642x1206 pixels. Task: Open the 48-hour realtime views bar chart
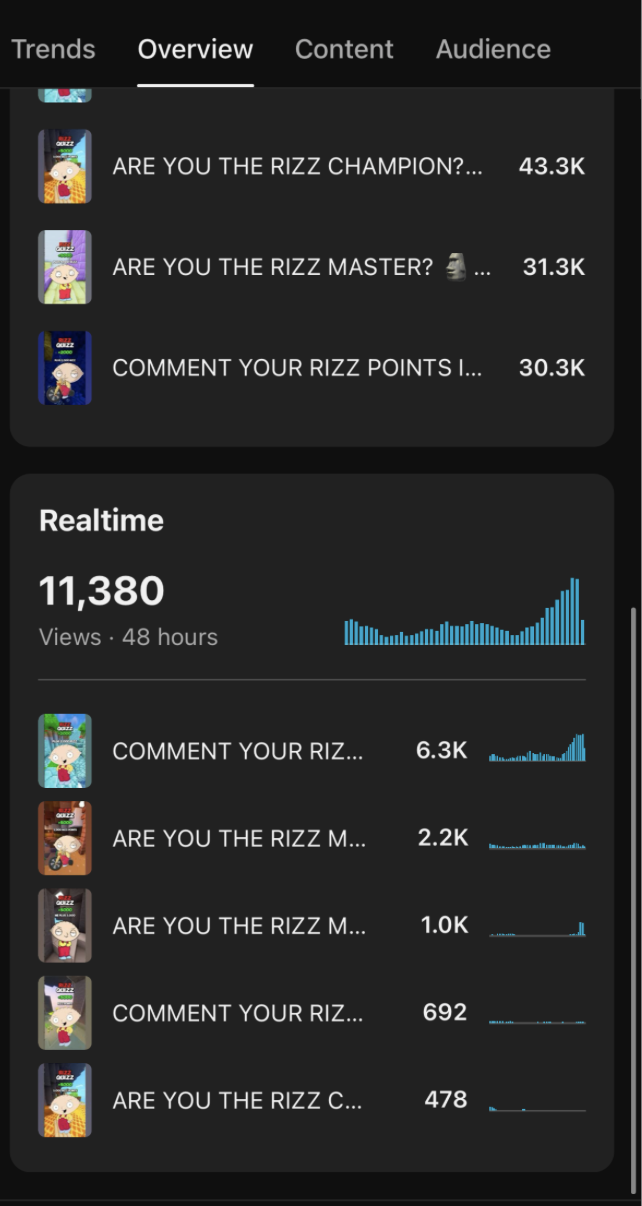[464, 612]
